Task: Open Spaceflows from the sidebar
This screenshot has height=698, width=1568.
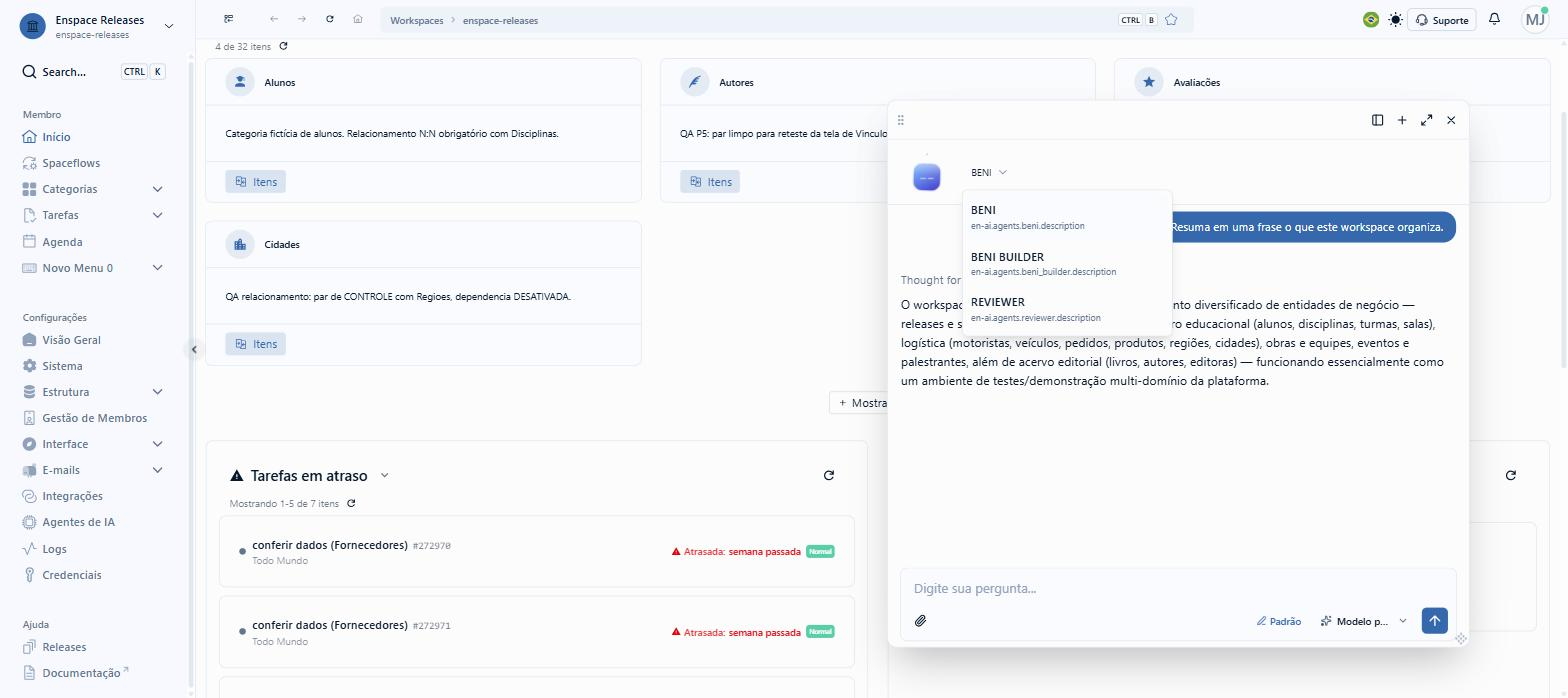Action: click(70, 163)
